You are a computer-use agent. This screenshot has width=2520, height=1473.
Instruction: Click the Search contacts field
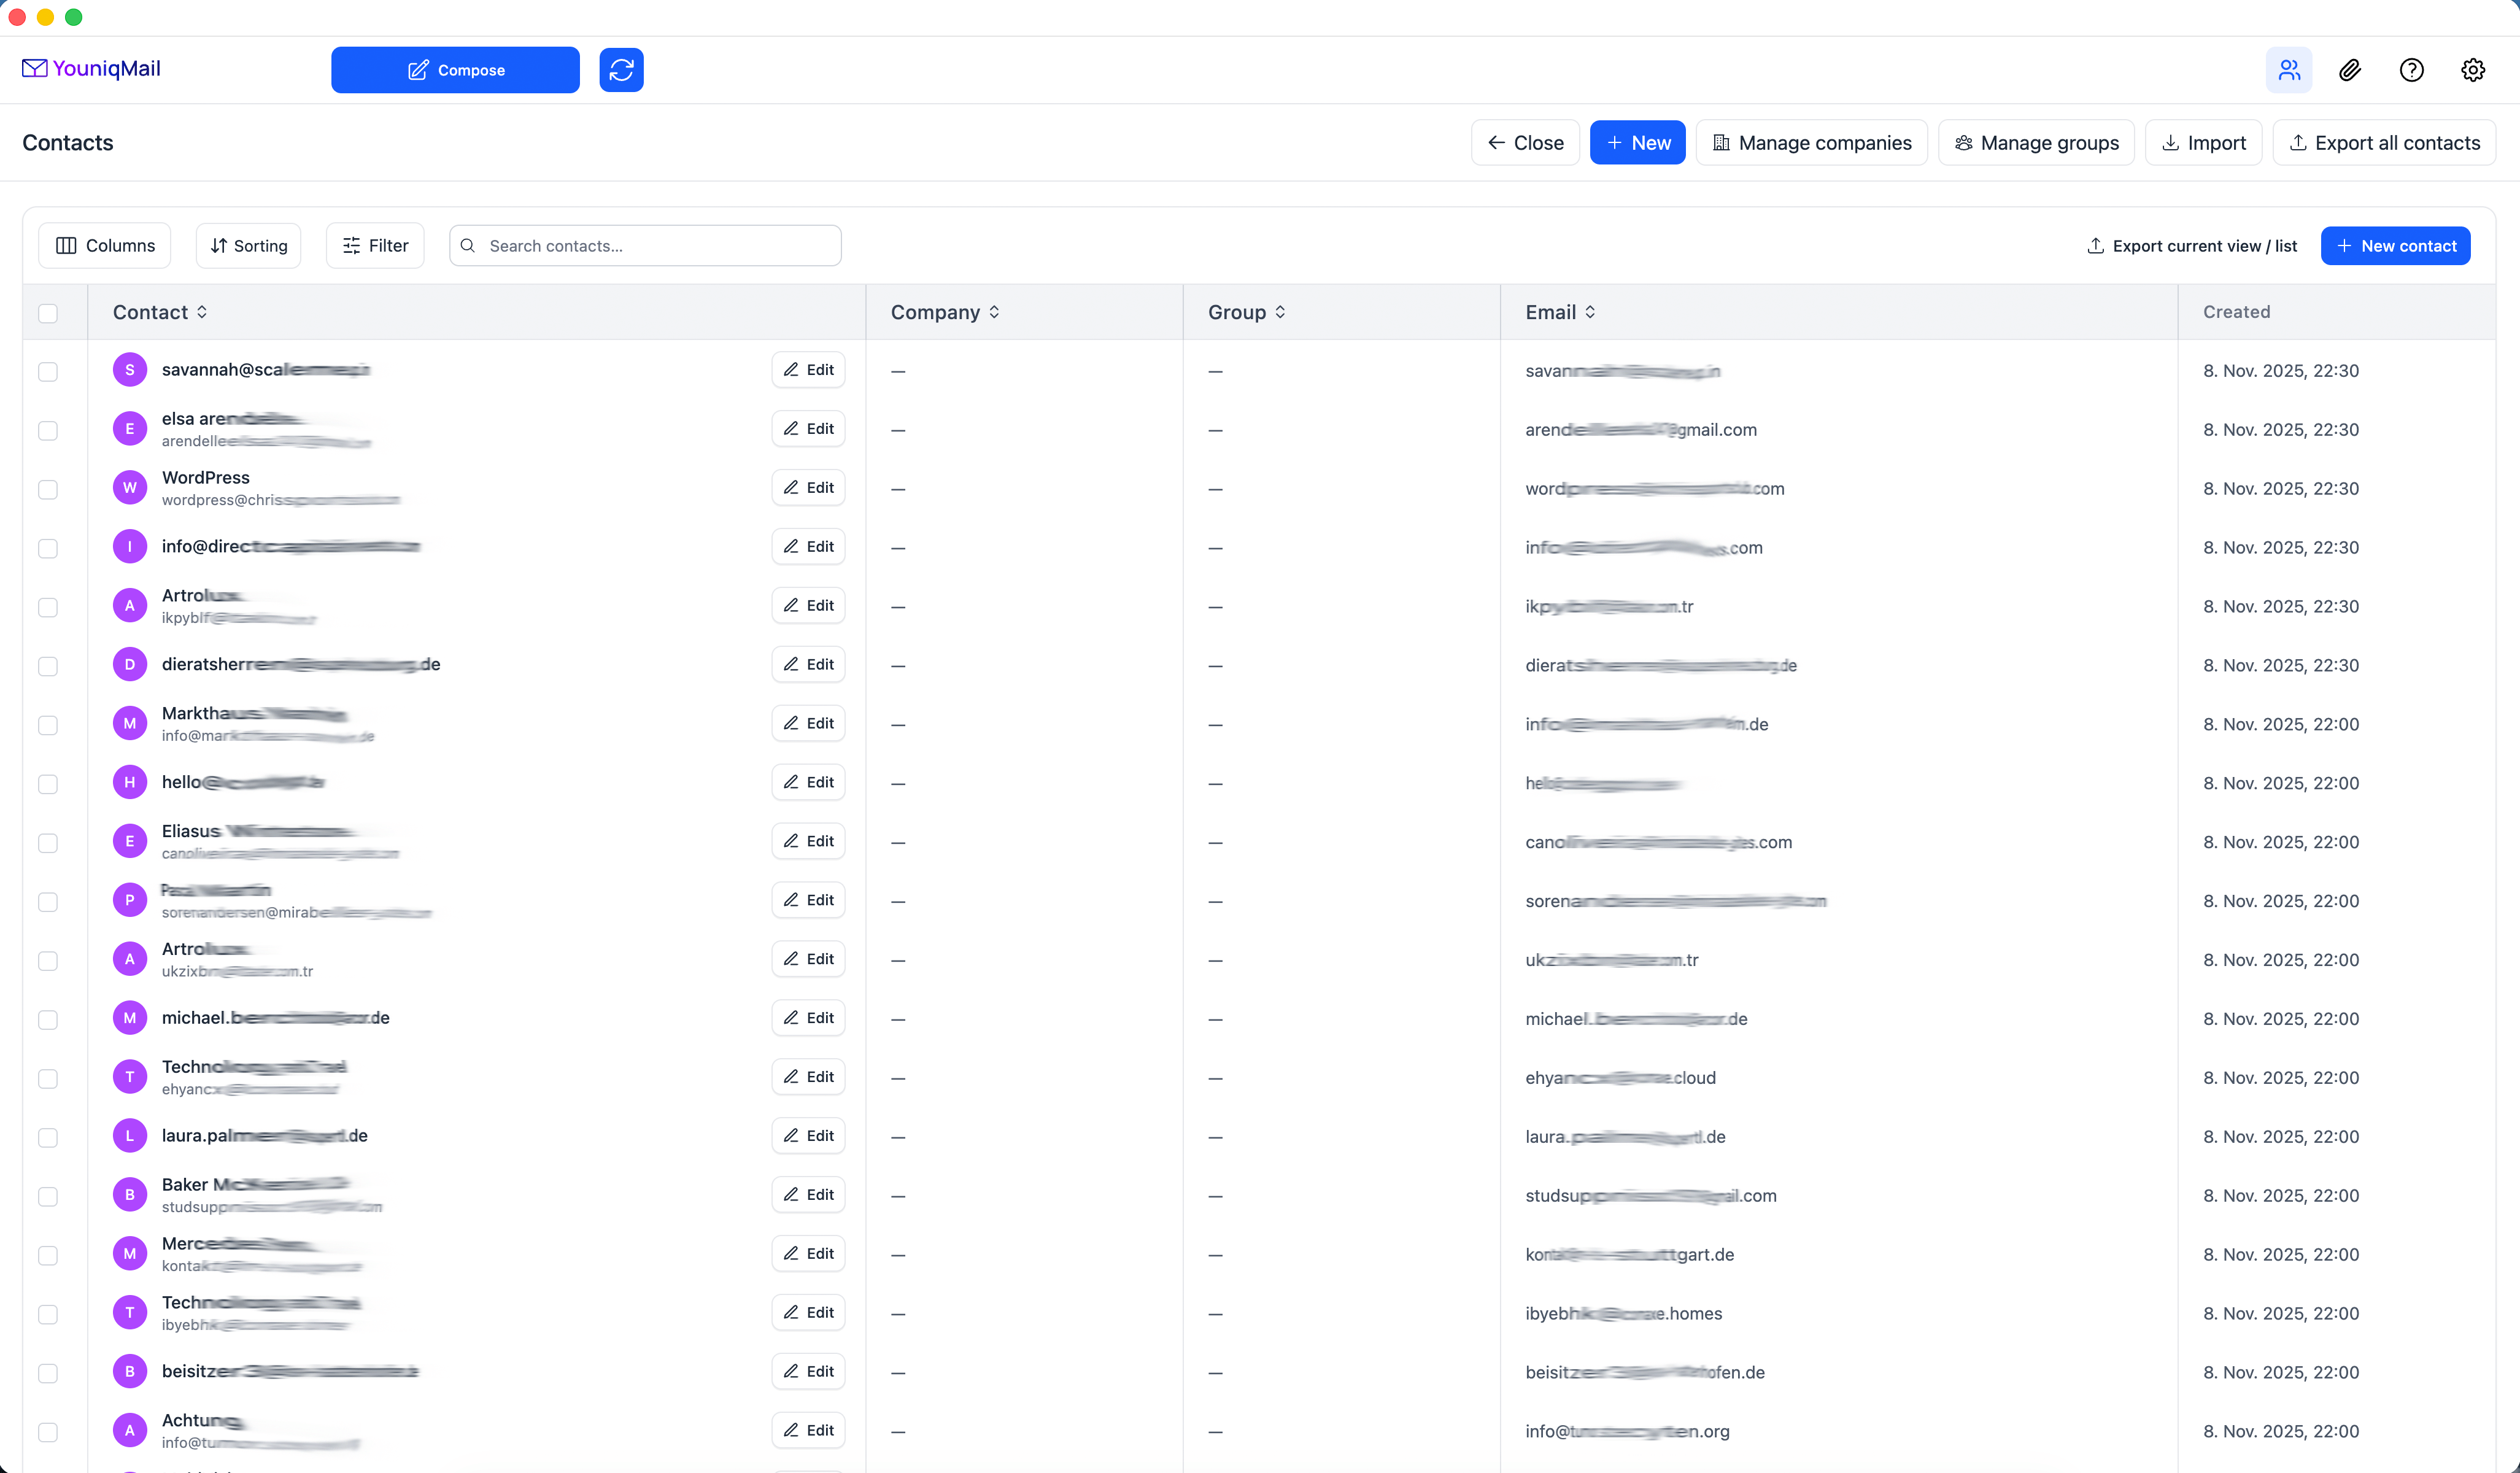(660, 246)
